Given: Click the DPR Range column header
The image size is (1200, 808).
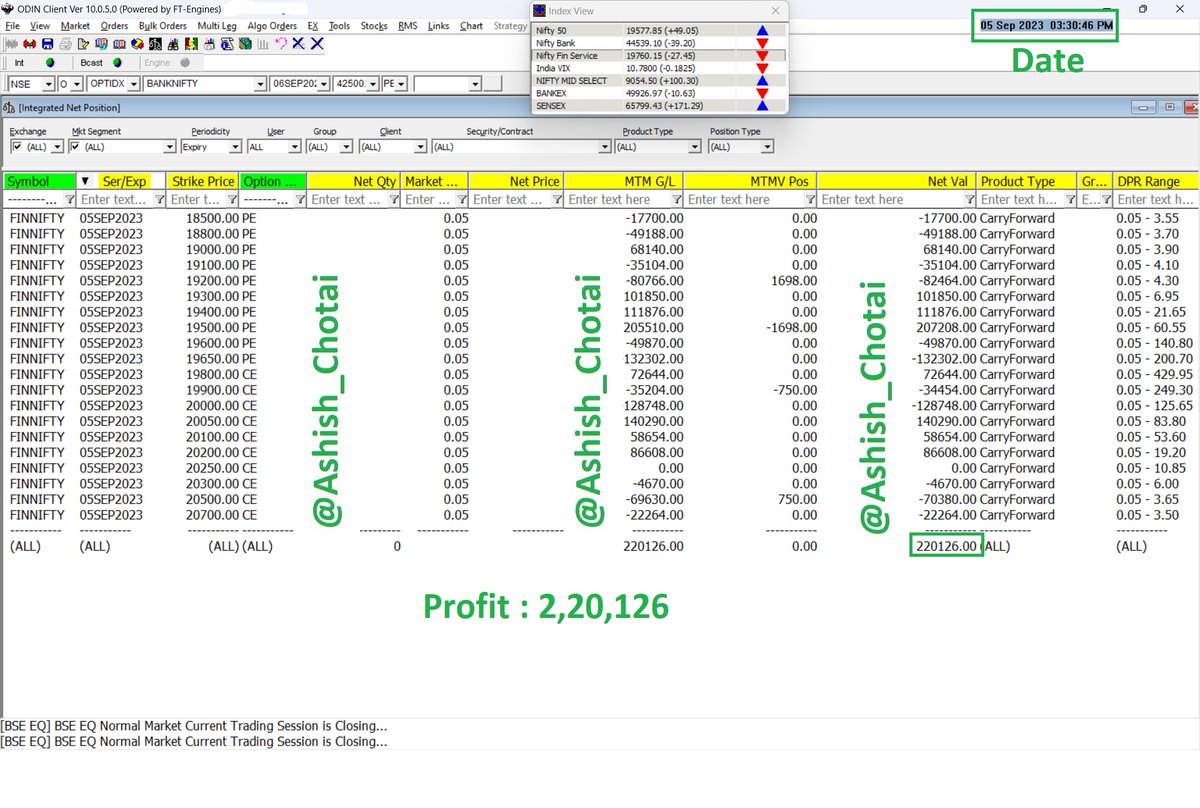Looking at the screenshot, I should (x=1157, y=181).
